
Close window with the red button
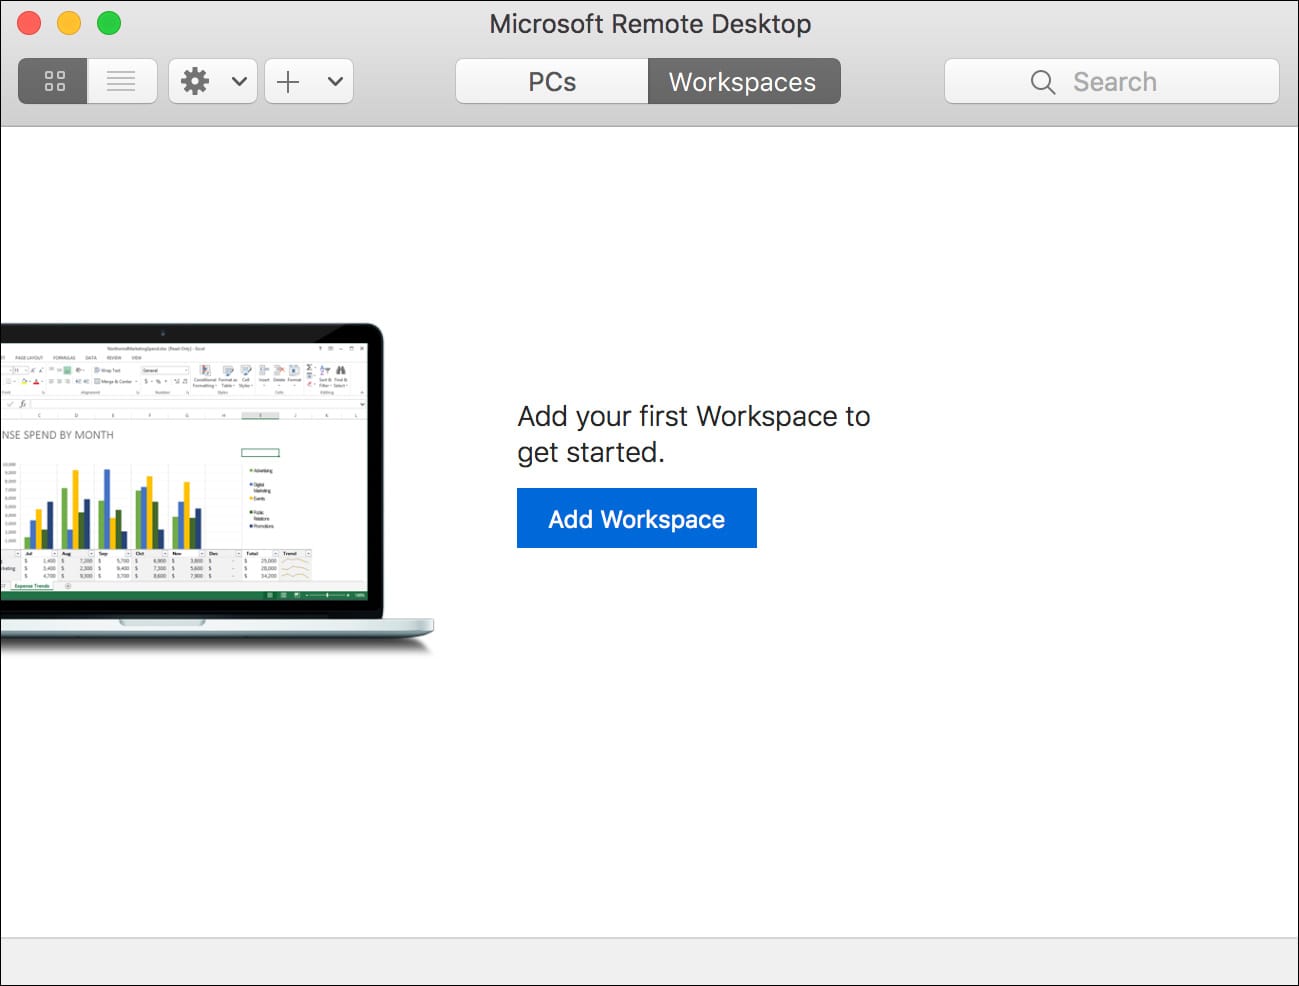click(29, 23)
